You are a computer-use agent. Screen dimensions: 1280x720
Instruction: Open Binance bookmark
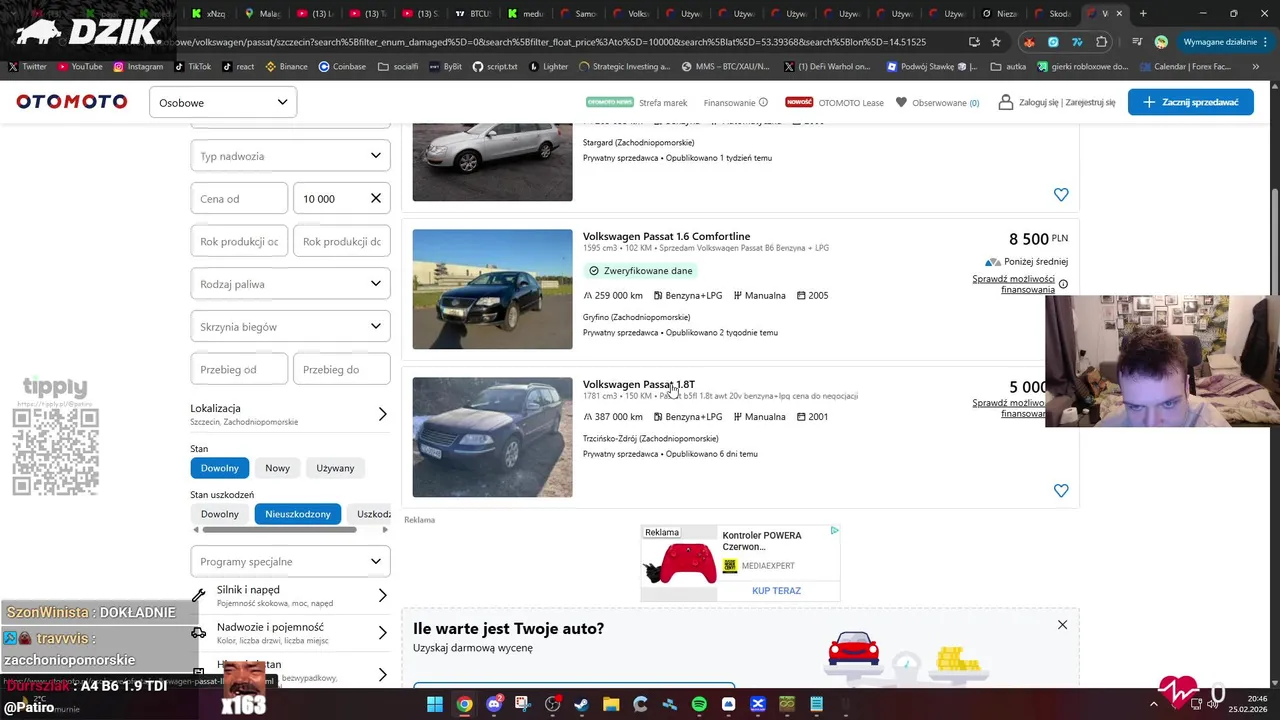coord(286,67)
